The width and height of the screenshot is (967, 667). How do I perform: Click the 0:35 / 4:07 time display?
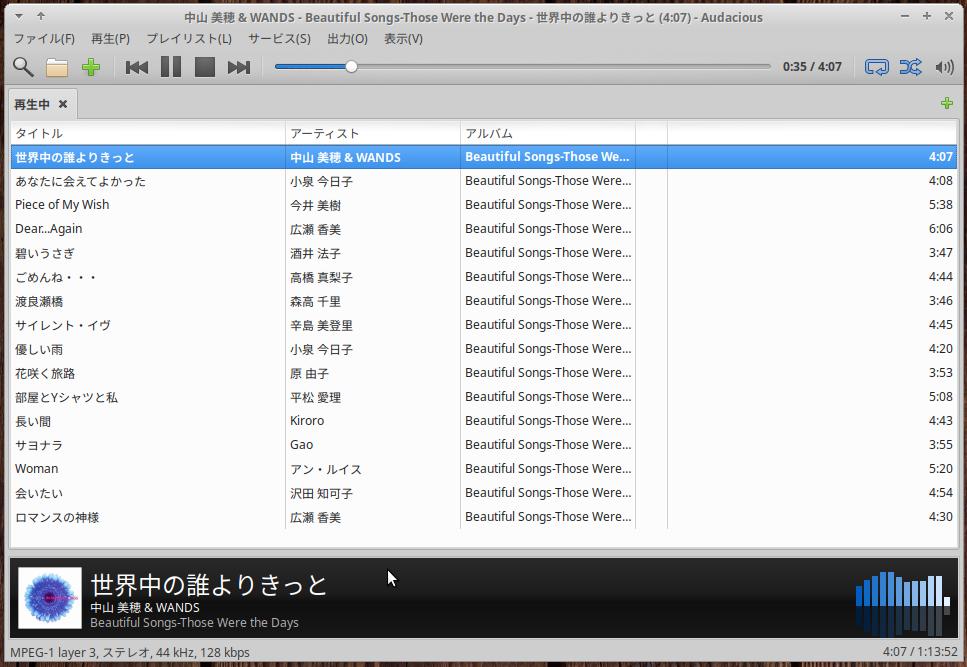(x=812, y=67)
